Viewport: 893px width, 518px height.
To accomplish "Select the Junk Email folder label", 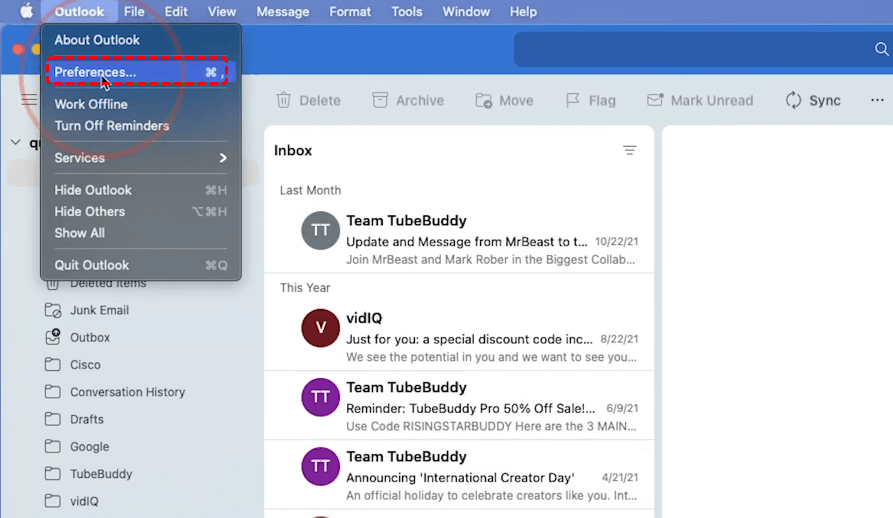I will point(100,310).
